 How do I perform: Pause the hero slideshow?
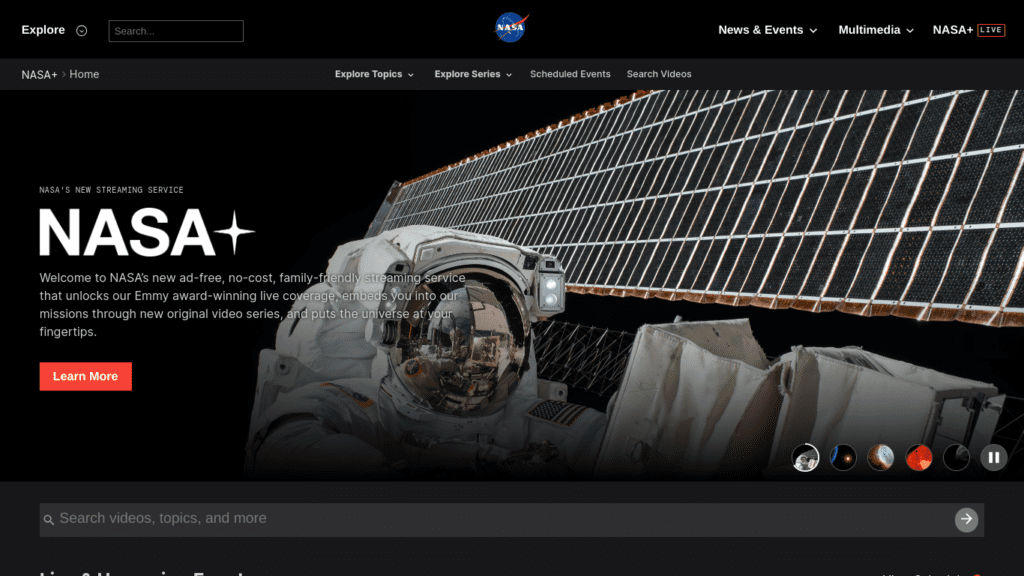(x=994, y=458)
